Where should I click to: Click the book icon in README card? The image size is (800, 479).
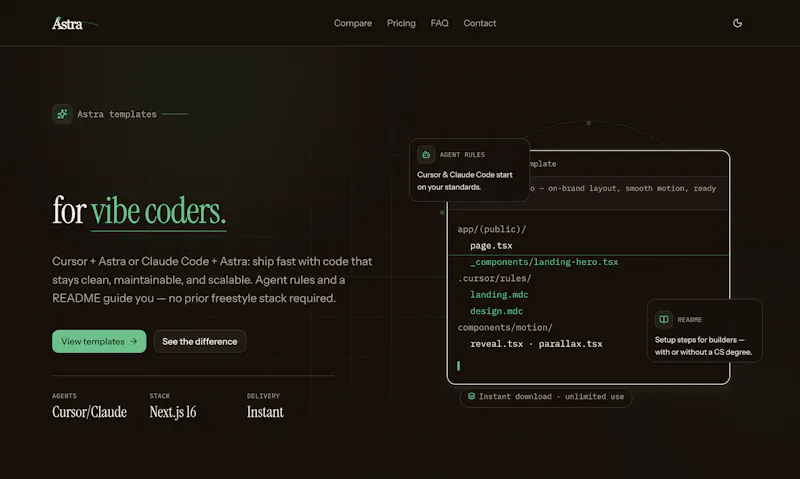click(x=664, y=319)
